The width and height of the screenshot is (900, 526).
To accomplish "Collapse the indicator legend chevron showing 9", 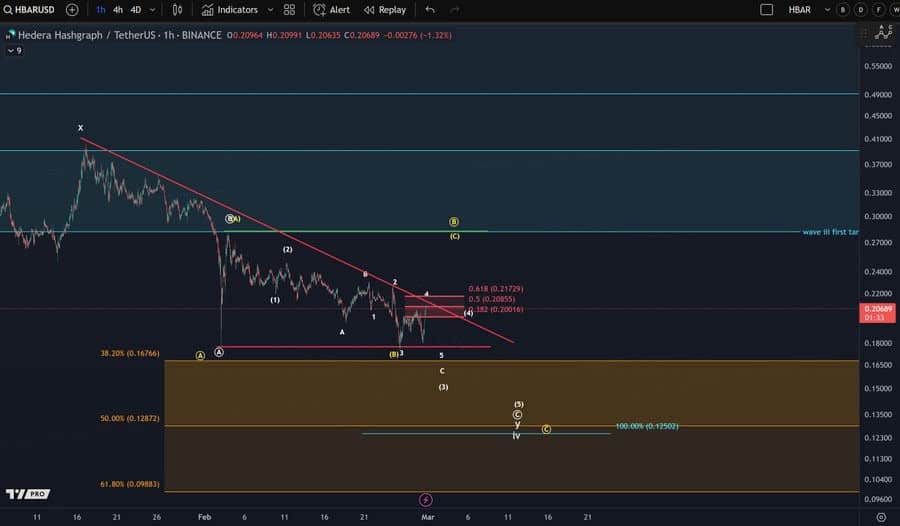I will click(x=14, y=51).
